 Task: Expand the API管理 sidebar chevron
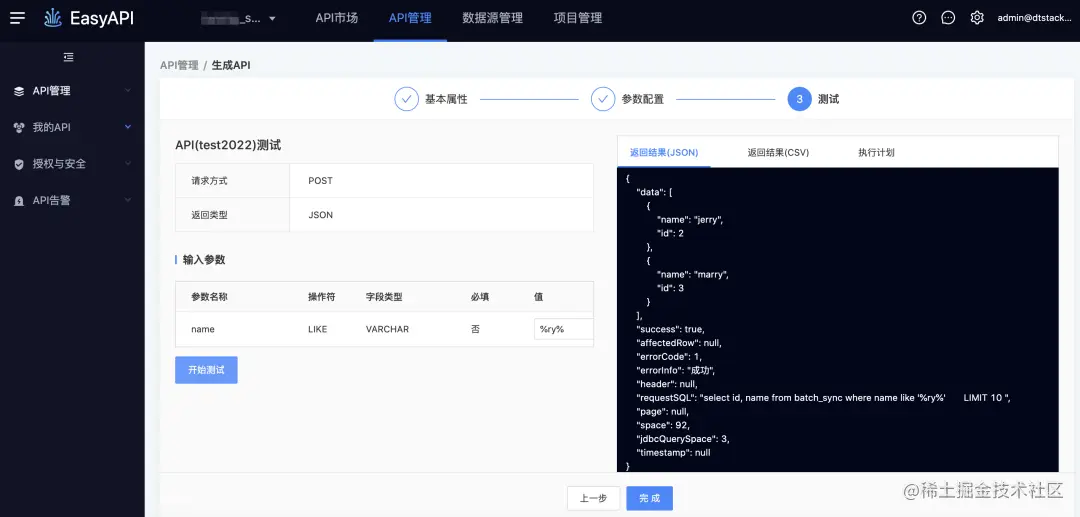coord(127,91)
